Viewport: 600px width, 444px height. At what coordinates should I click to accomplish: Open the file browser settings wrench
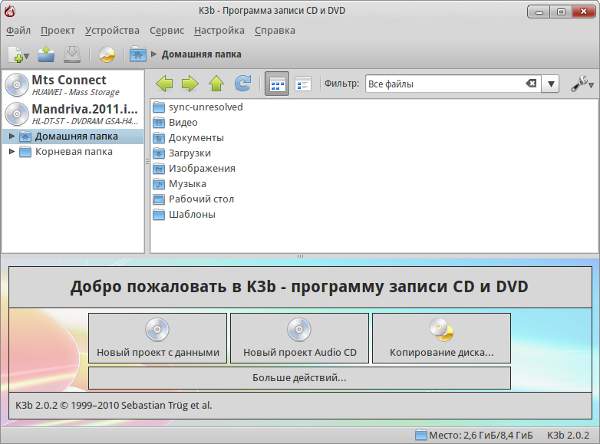581,84
